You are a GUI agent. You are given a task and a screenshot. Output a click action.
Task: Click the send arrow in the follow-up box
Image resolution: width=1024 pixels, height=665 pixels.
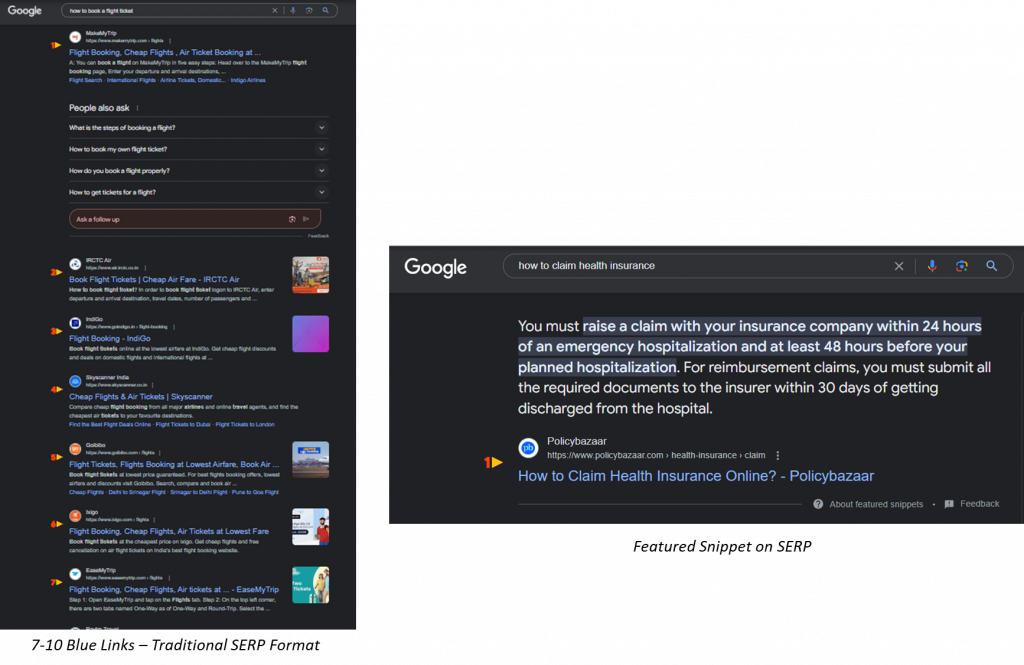(x=306, y=219)
